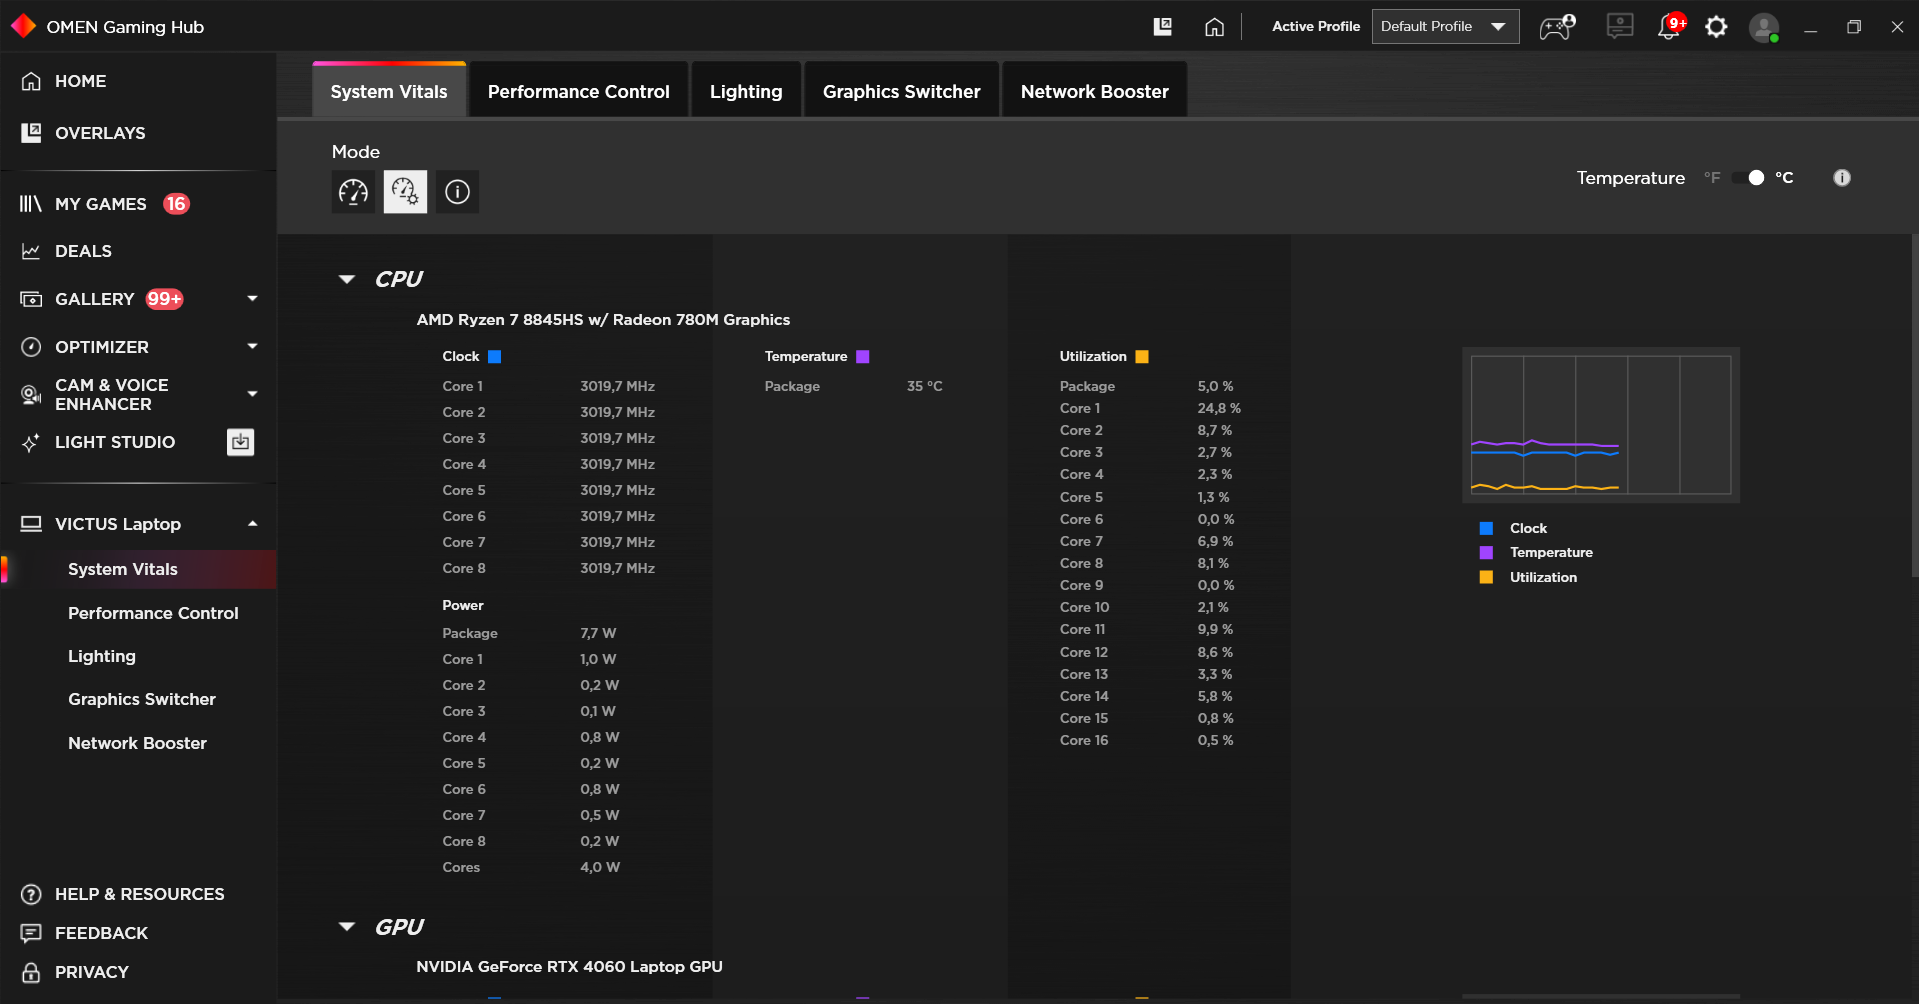Image resolution: width=1919 pixels, height=1004 pixels.
Task: Open the notifications bell
Action: [1670, 26]
